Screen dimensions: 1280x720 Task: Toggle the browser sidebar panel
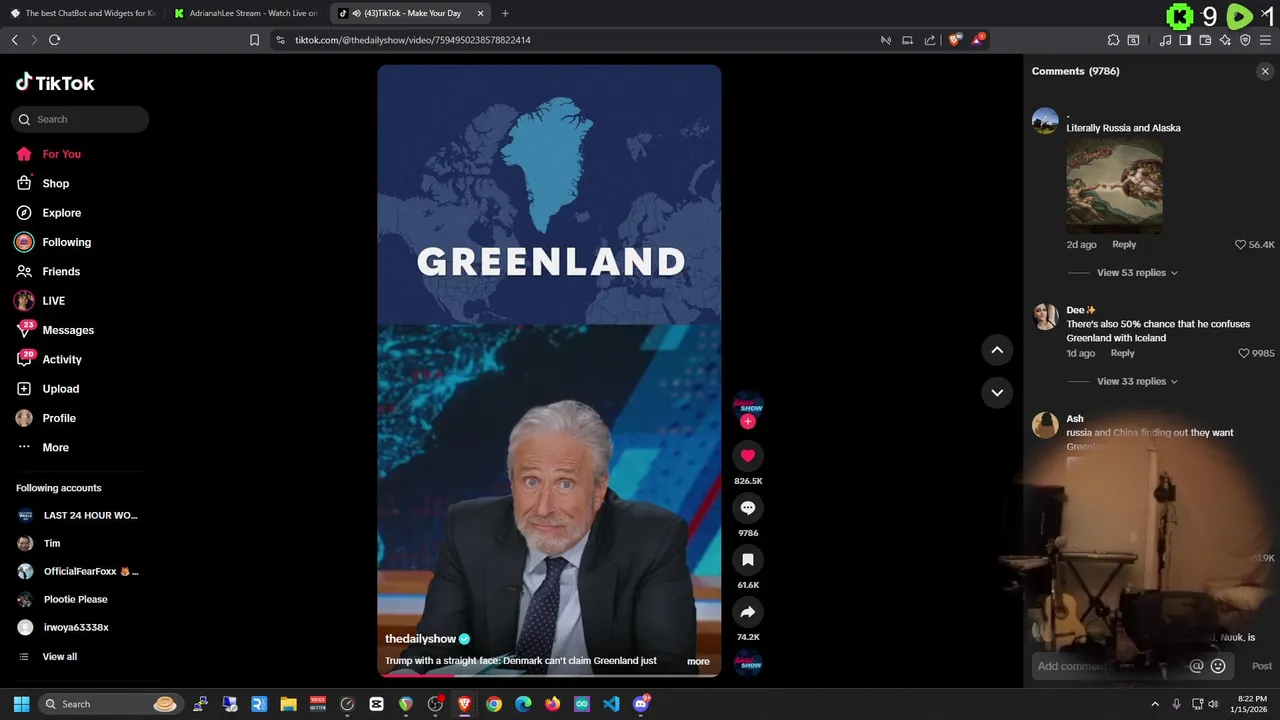tap(1185, 40)
